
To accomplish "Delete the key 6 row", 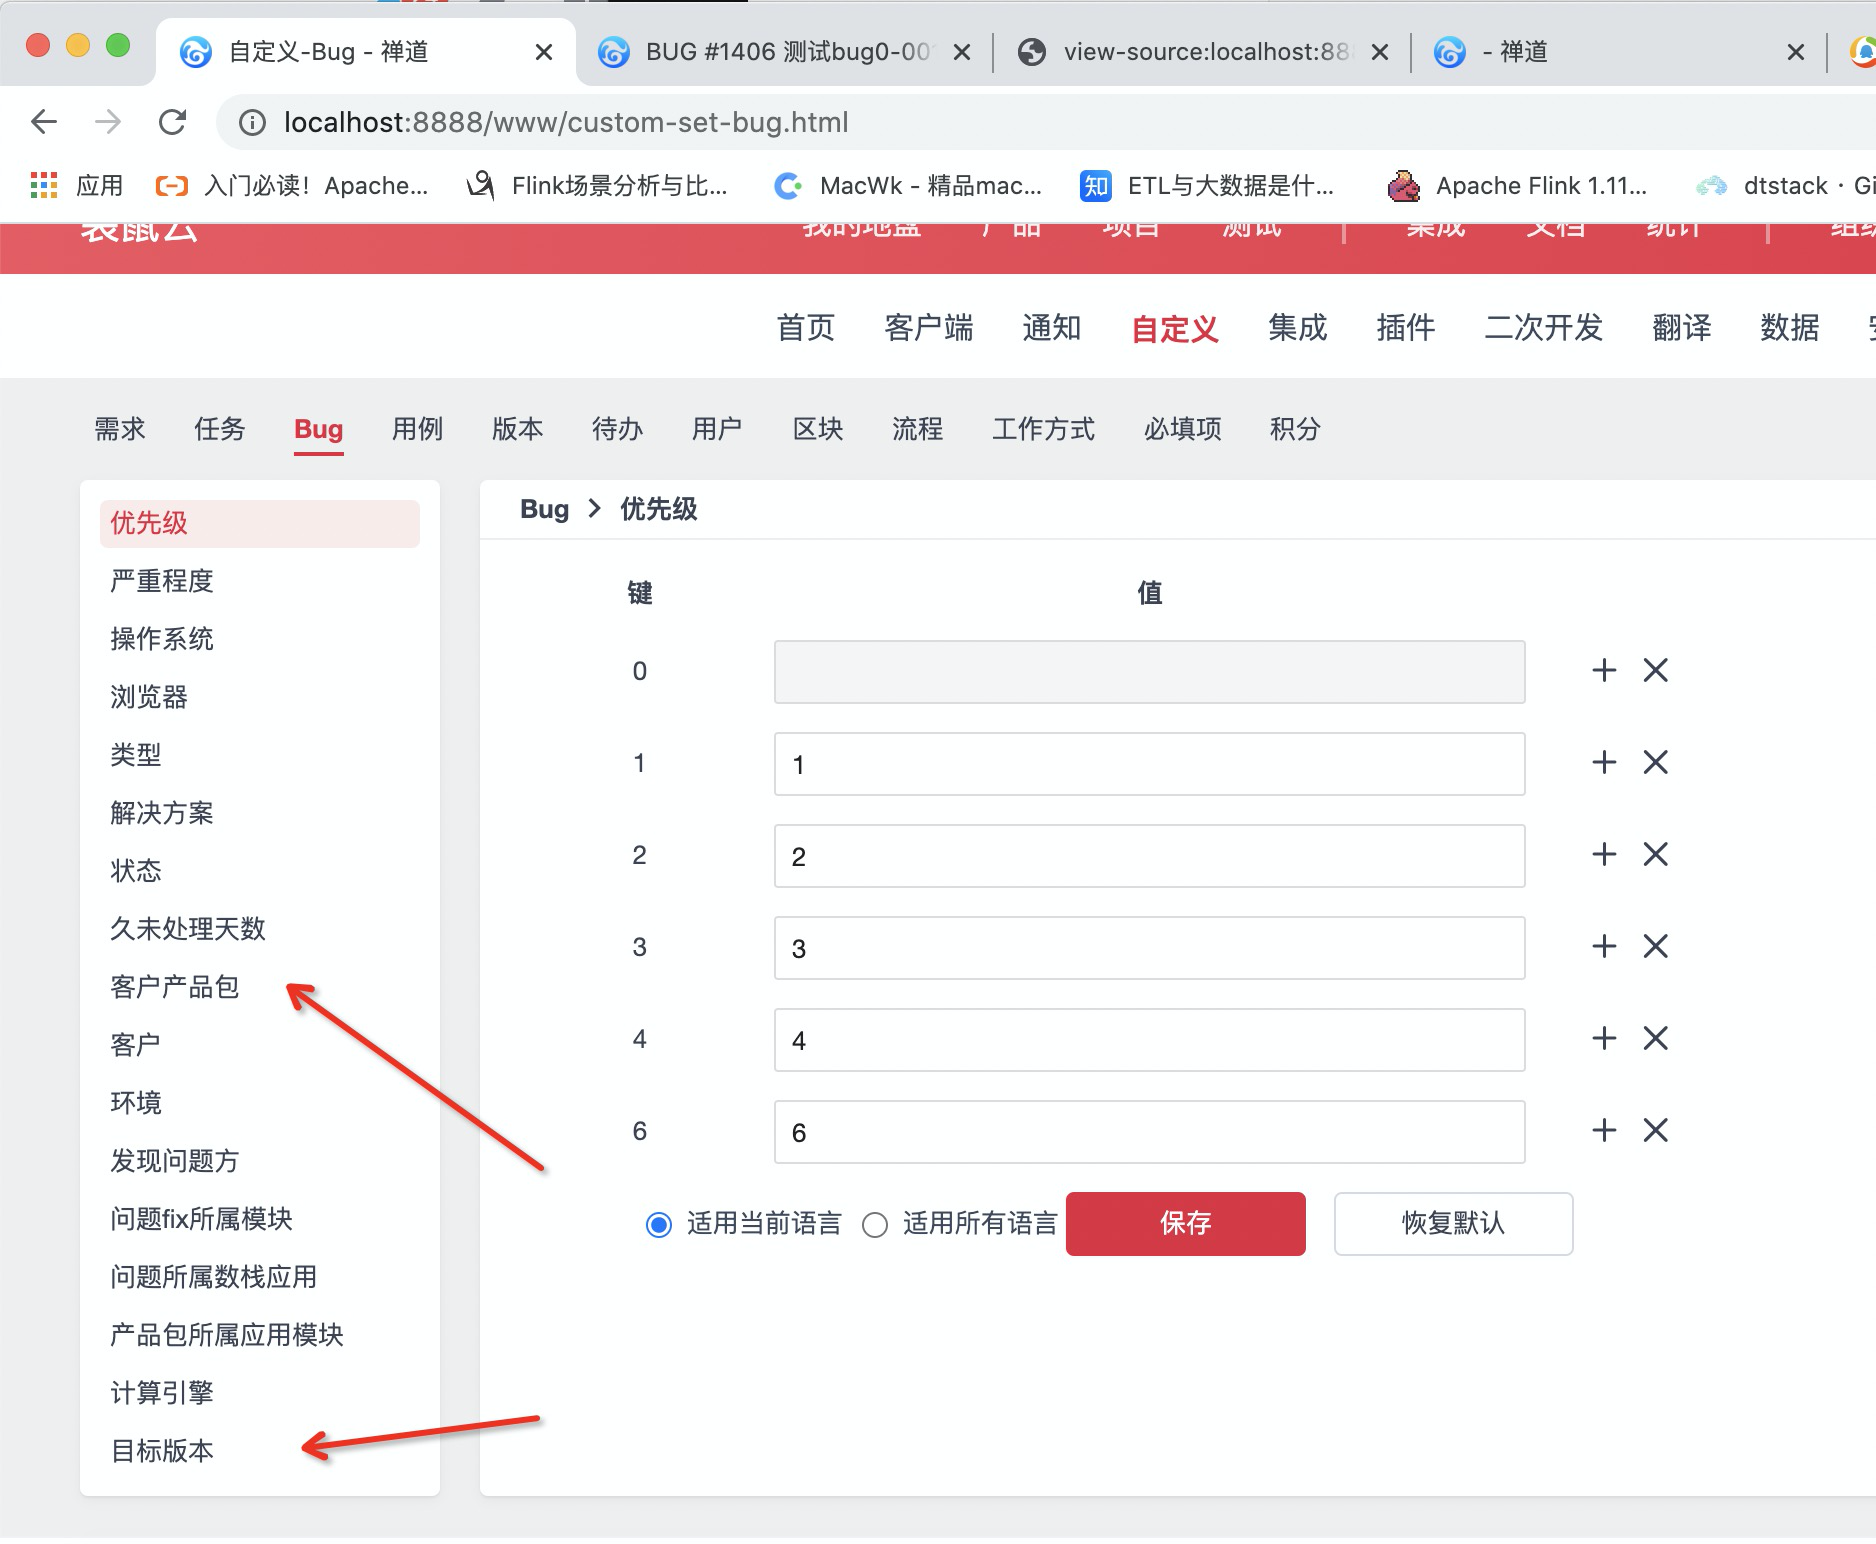I will pyautogui.click(x=1656, y=1130).
